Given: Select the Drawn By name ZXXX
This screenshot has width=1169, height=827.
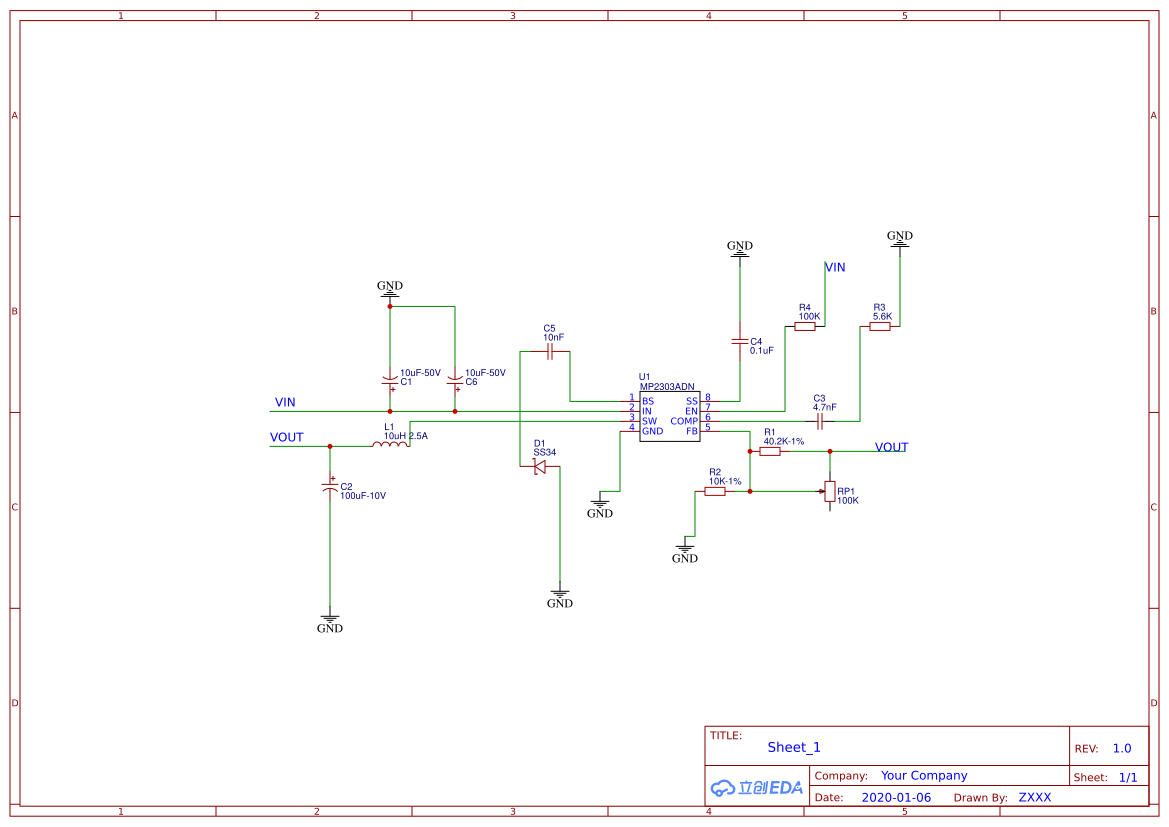Looking at the screenshot, I should 1035,797.
